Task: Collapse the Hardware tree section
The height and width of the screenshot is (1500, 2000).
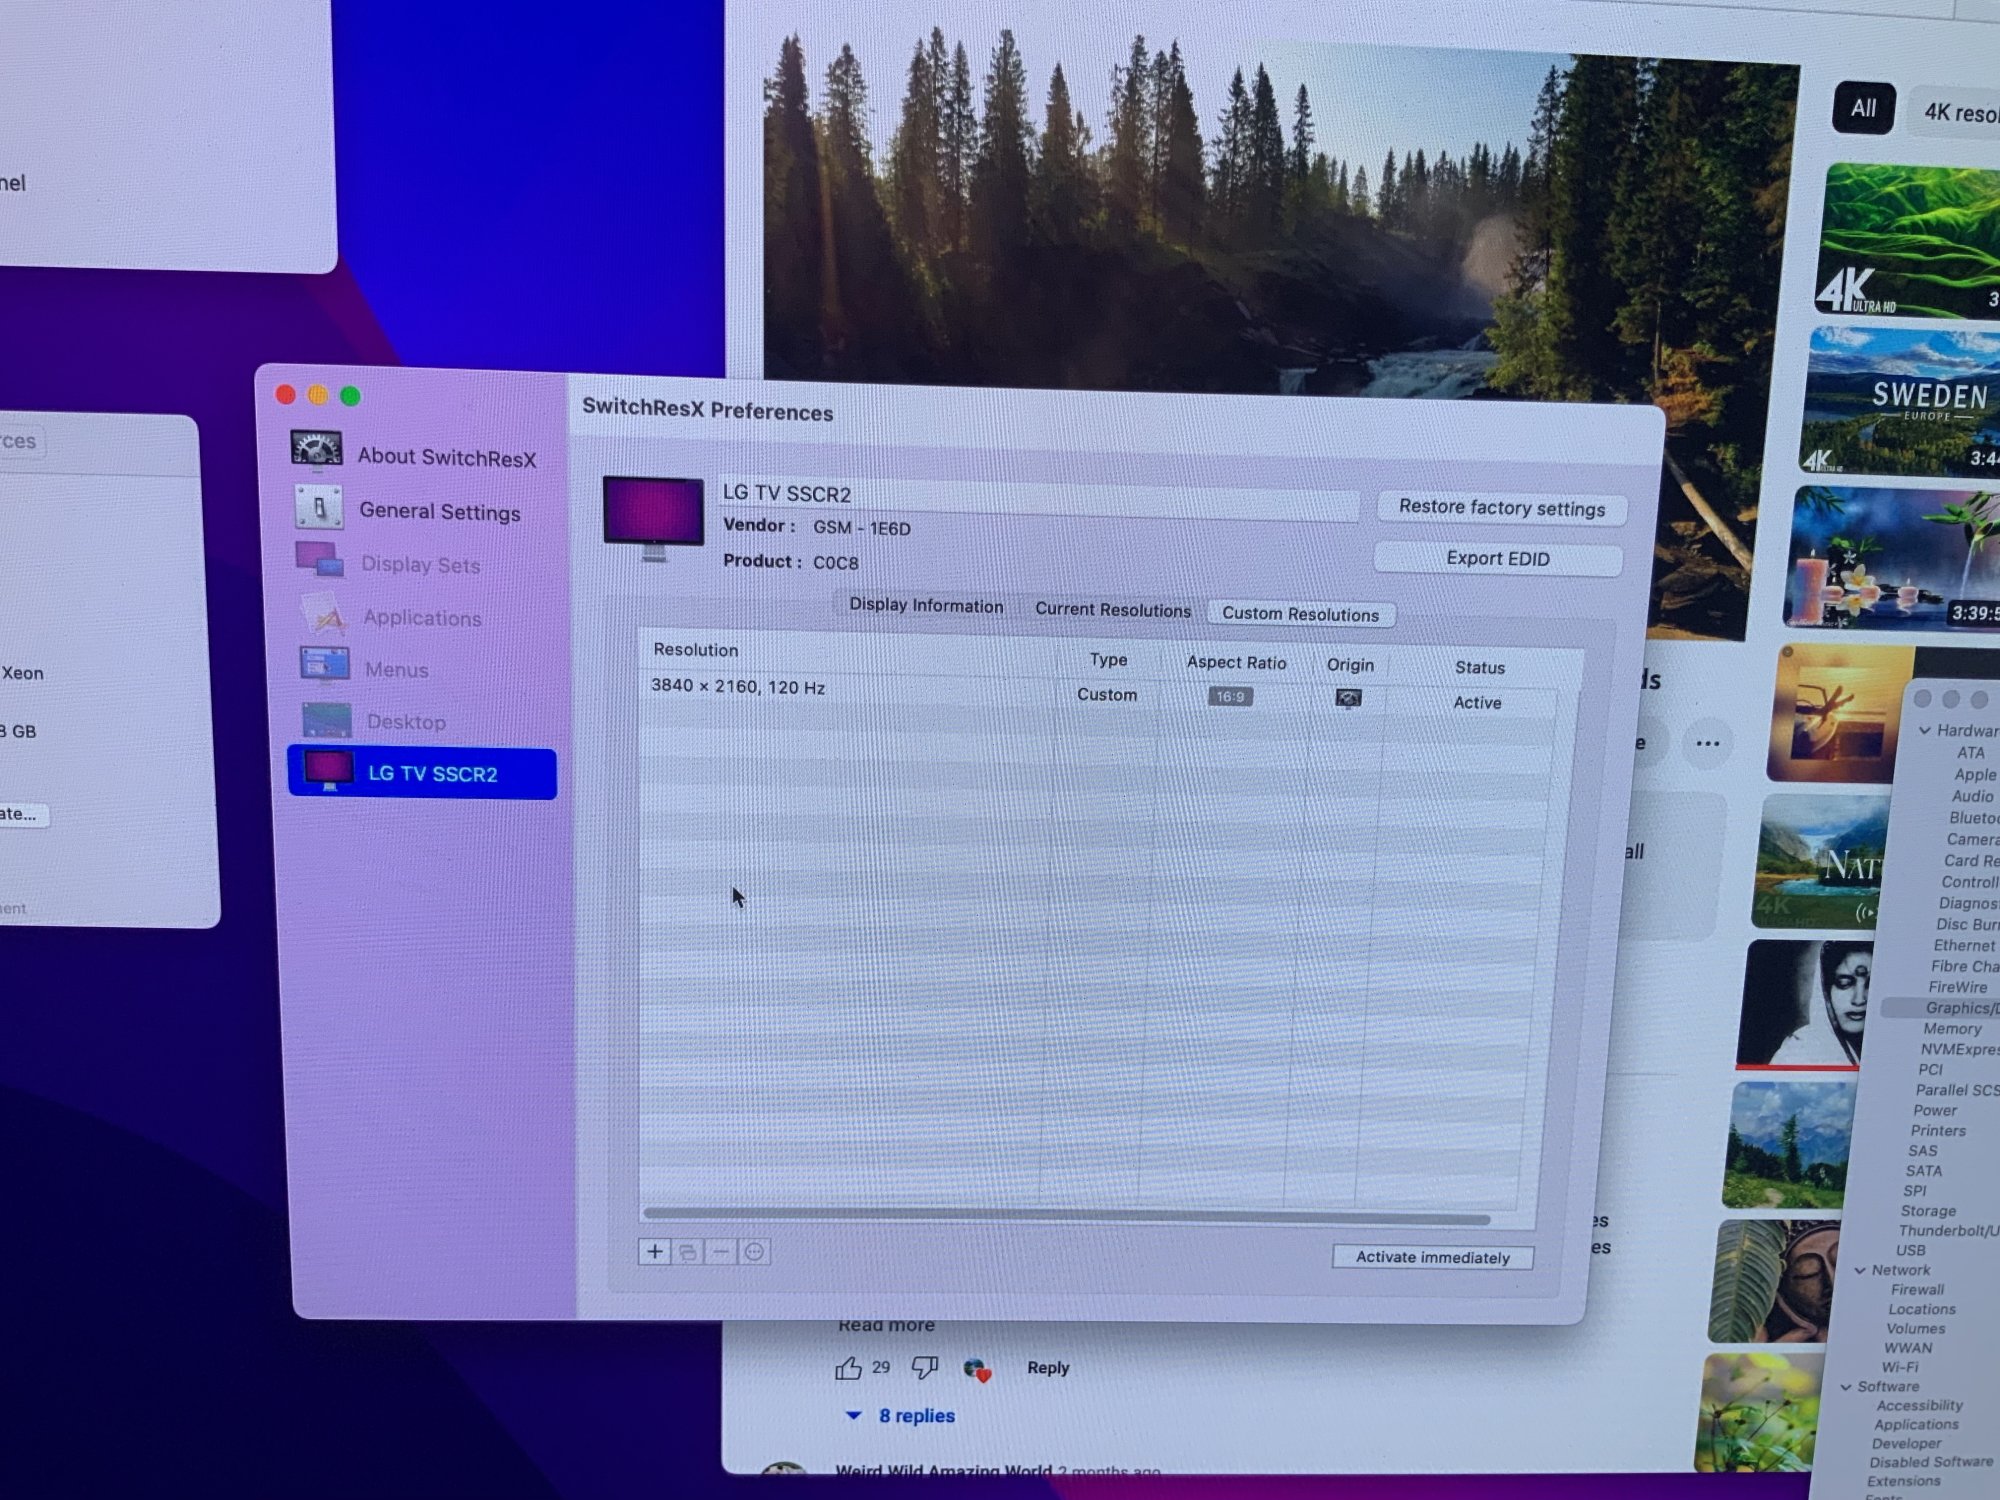Action: click(1925, 730)
